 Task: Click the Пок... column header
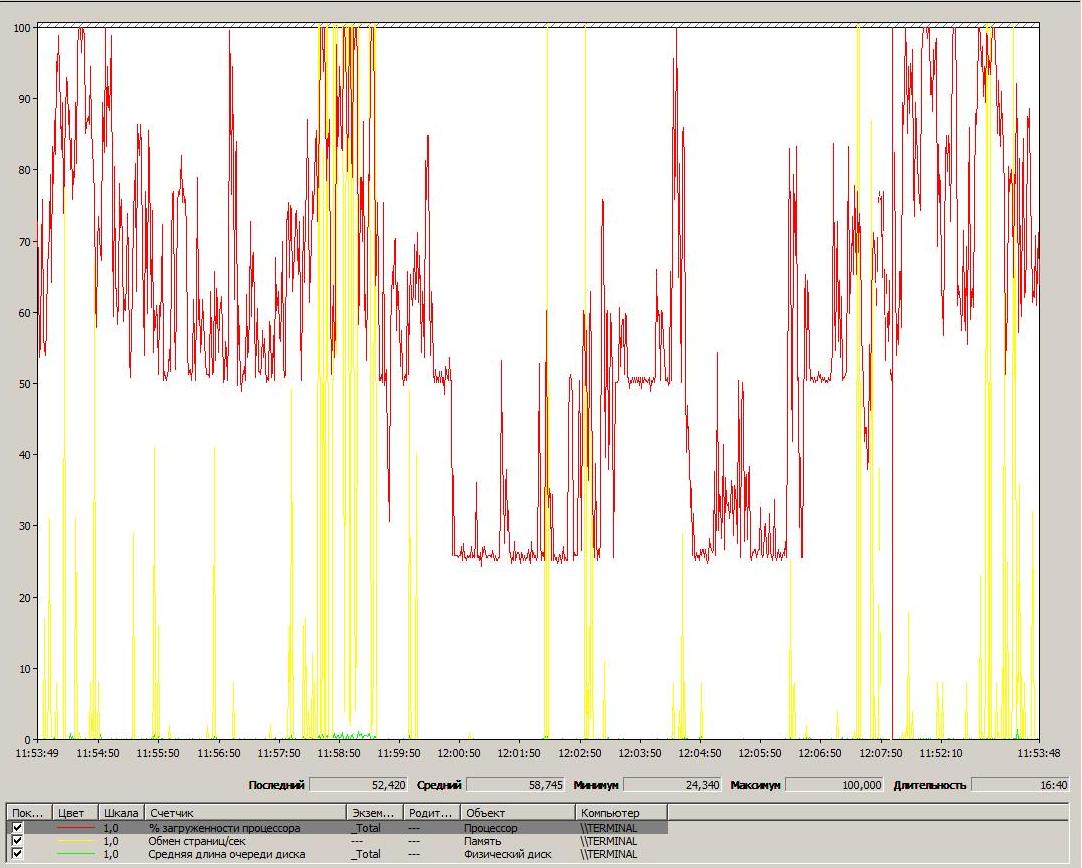[29, 813]
